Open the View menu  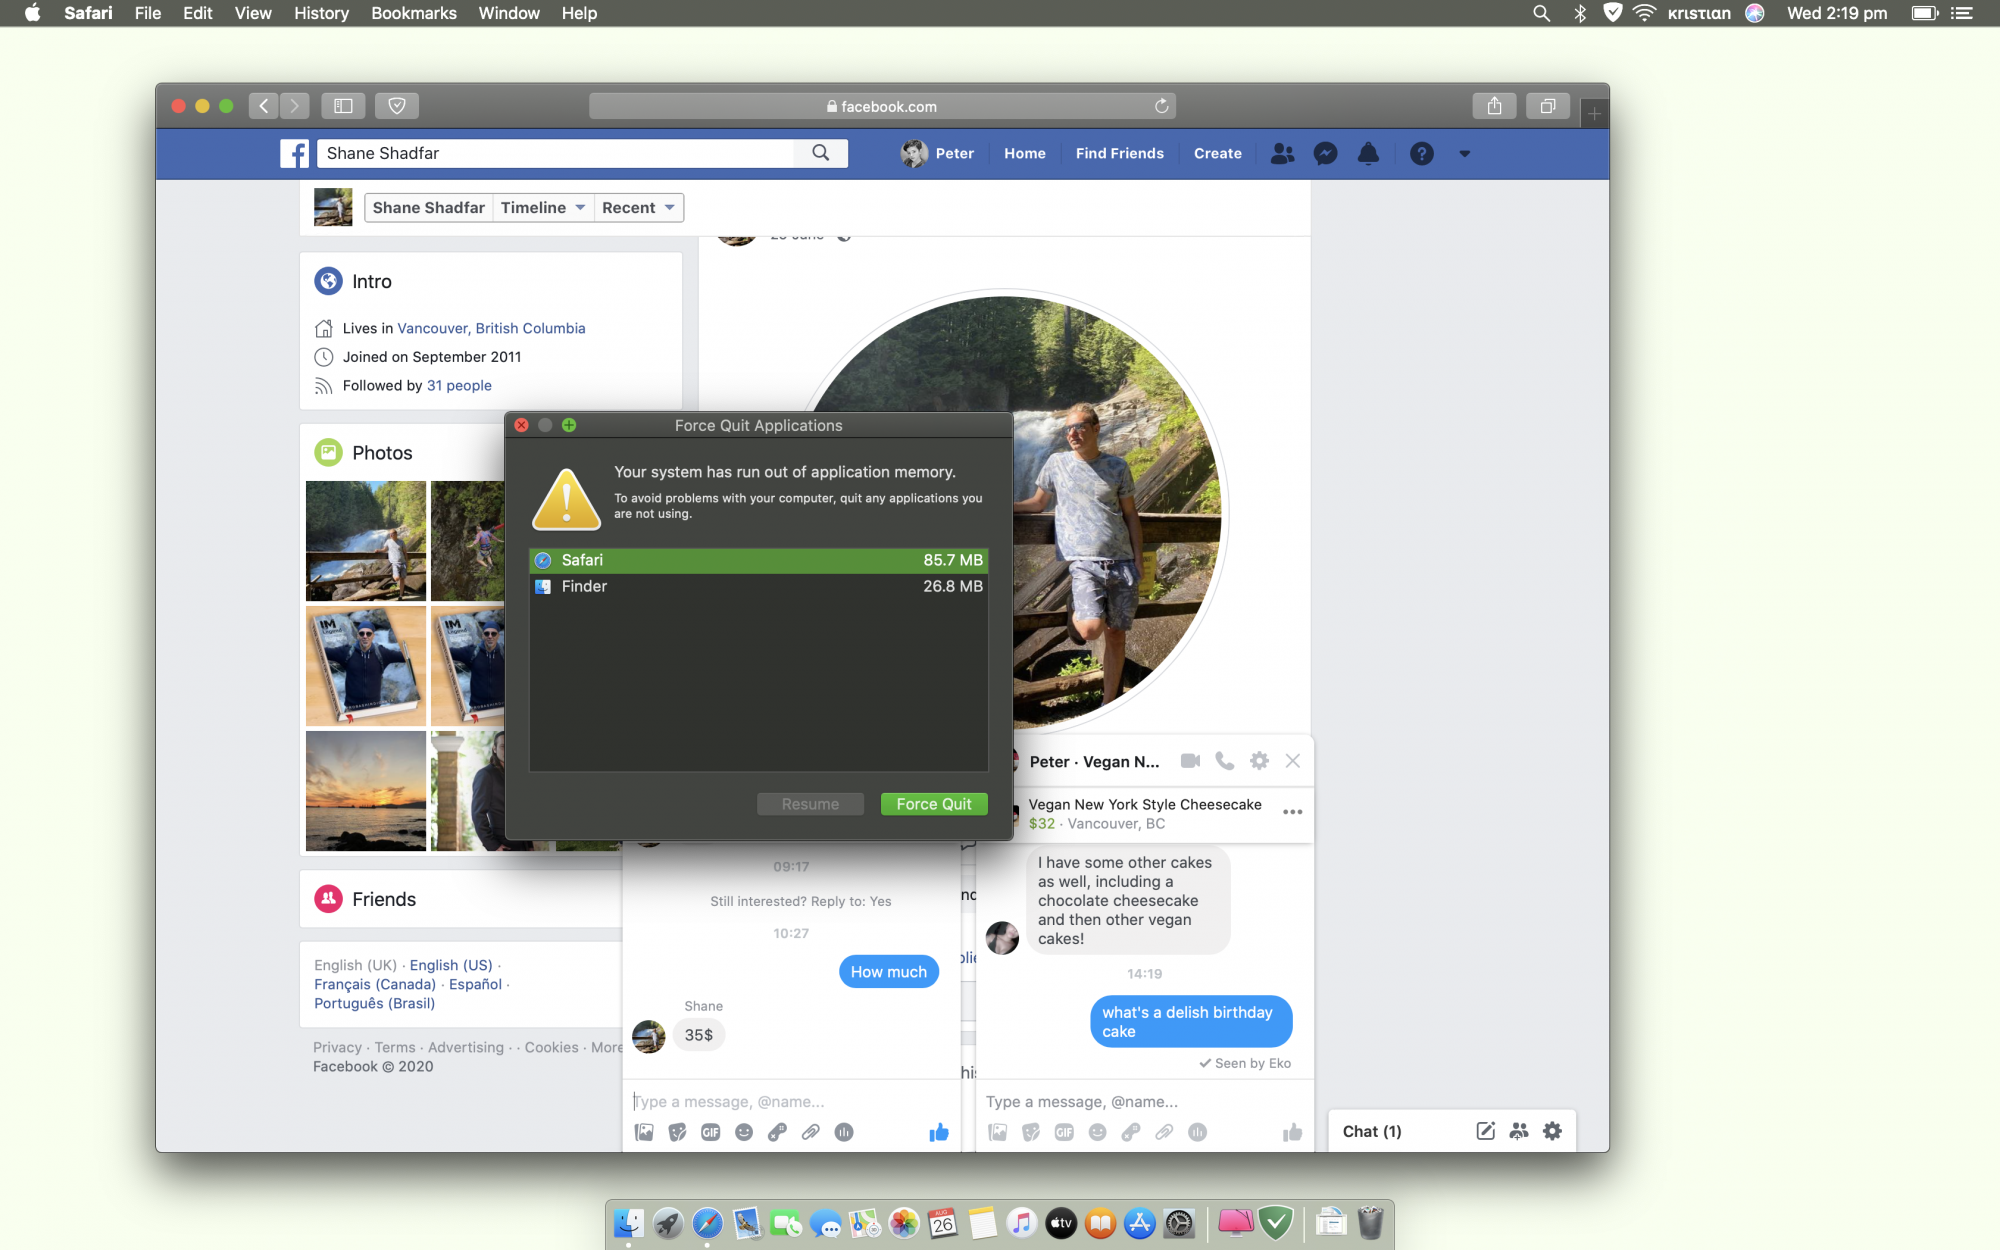253,13
